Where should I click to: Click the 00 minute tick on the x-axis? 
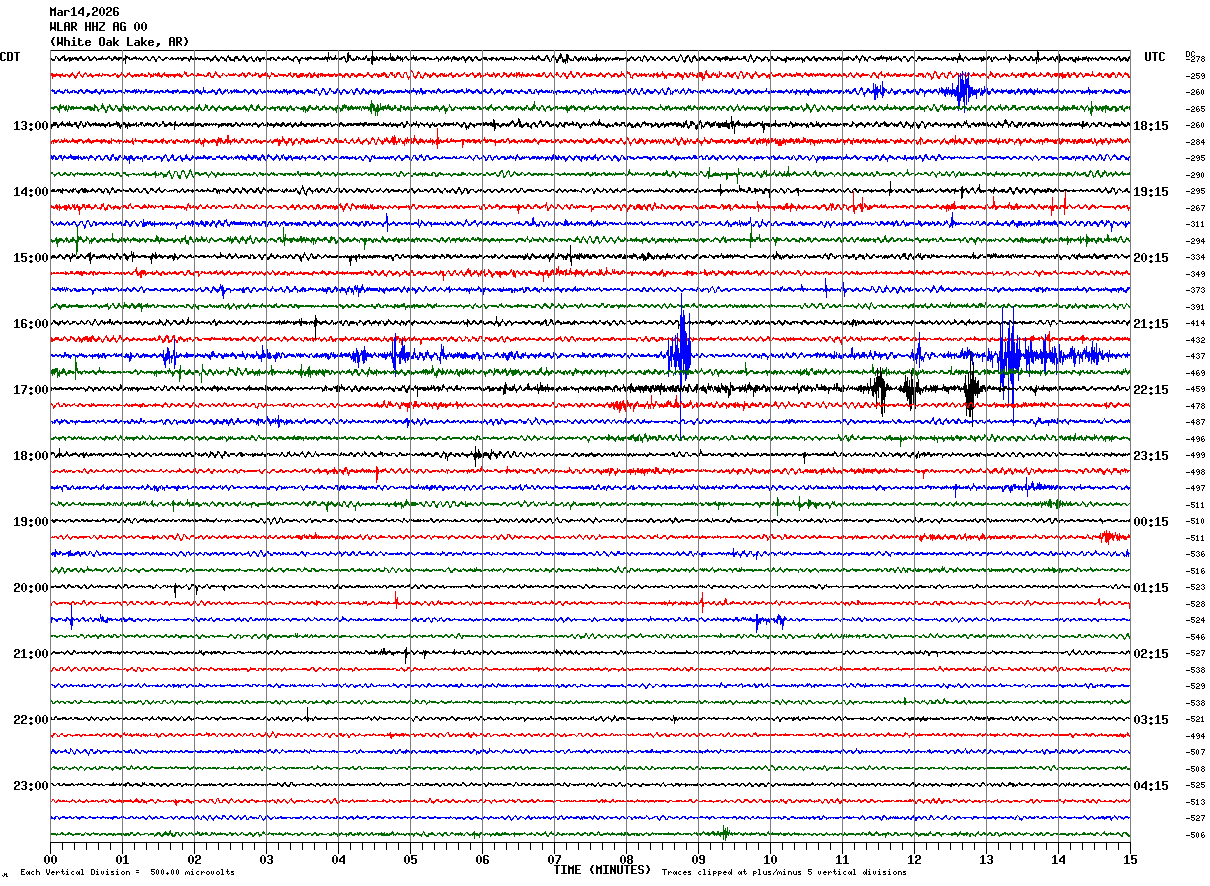tap(51, 859)
